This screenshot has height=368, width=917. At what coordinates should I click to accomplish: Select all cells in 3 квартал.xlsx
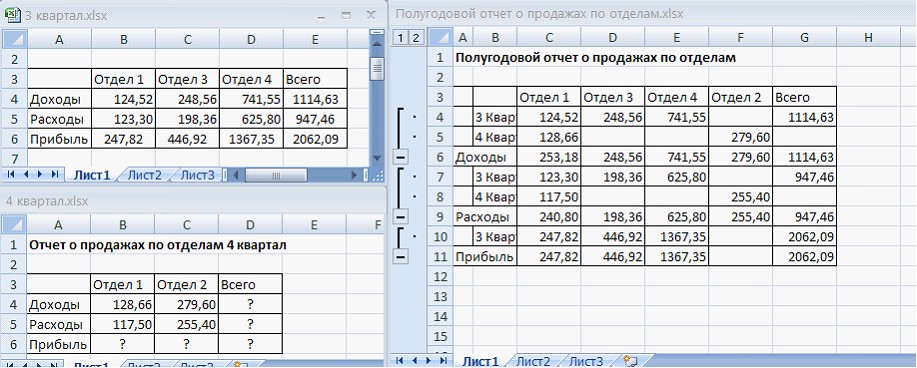click(x=14, y=39)
